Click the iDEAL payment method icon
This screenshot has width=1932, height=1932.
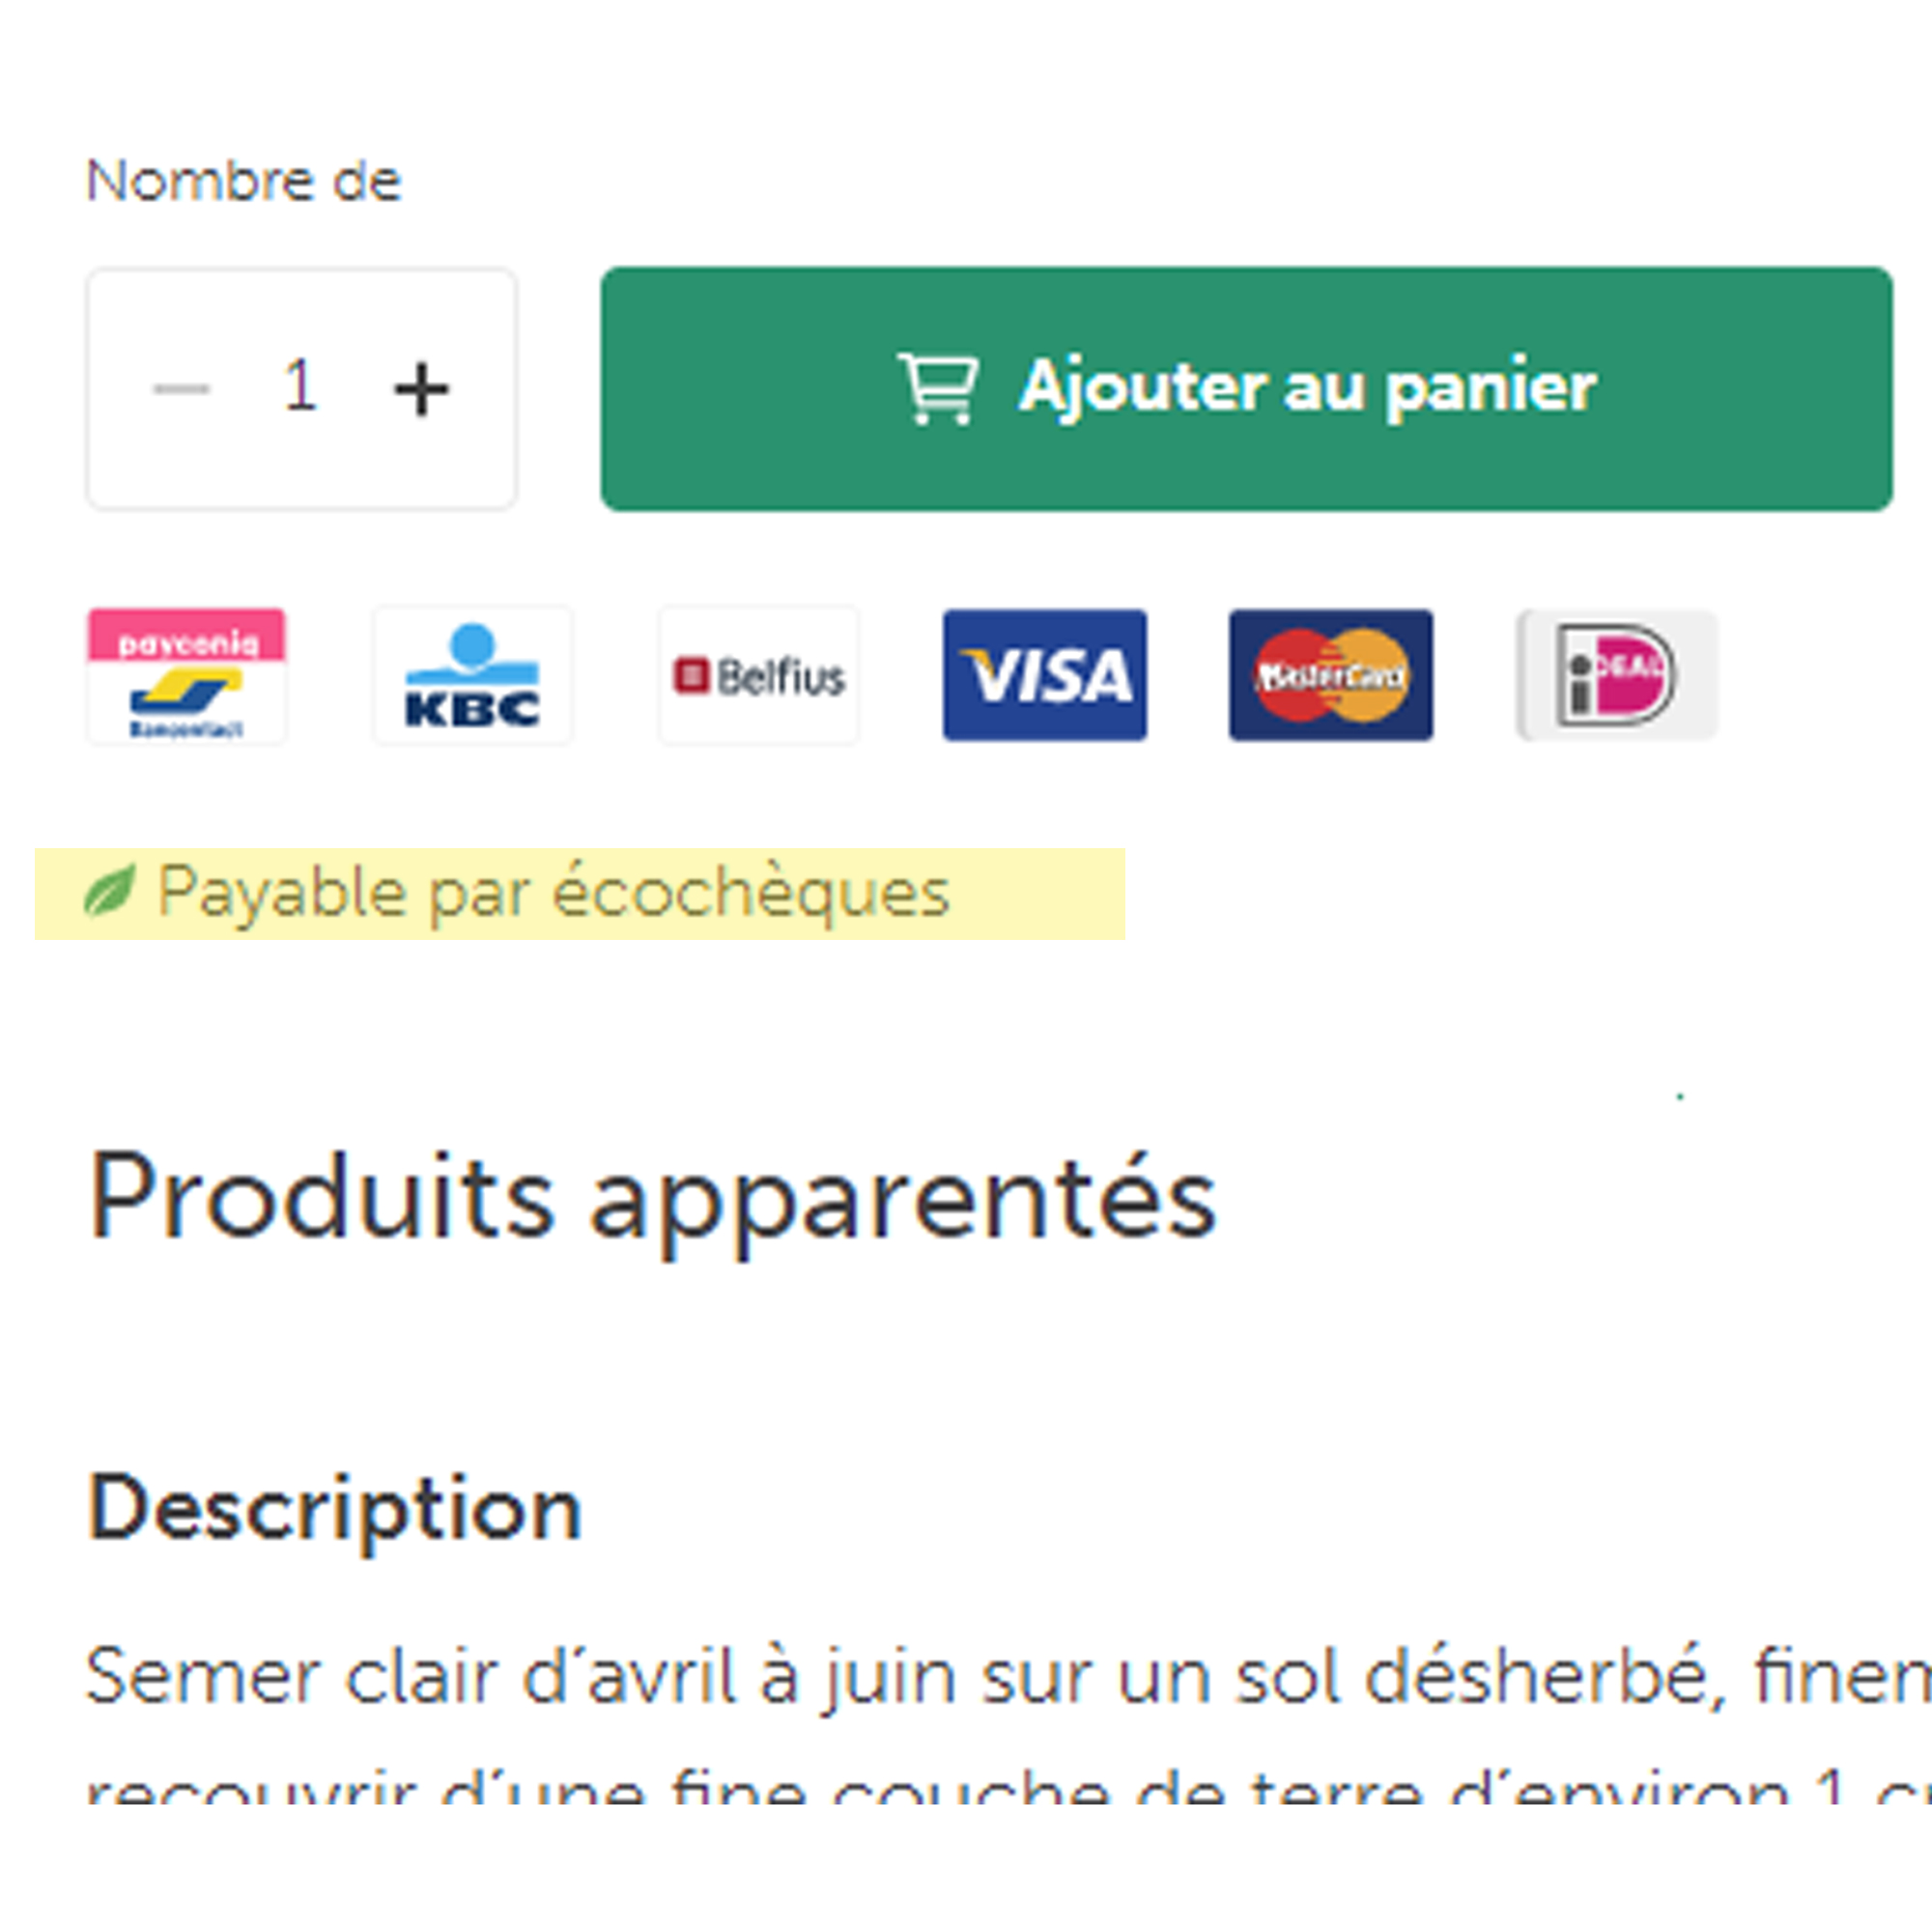[x=1614, y=676]
